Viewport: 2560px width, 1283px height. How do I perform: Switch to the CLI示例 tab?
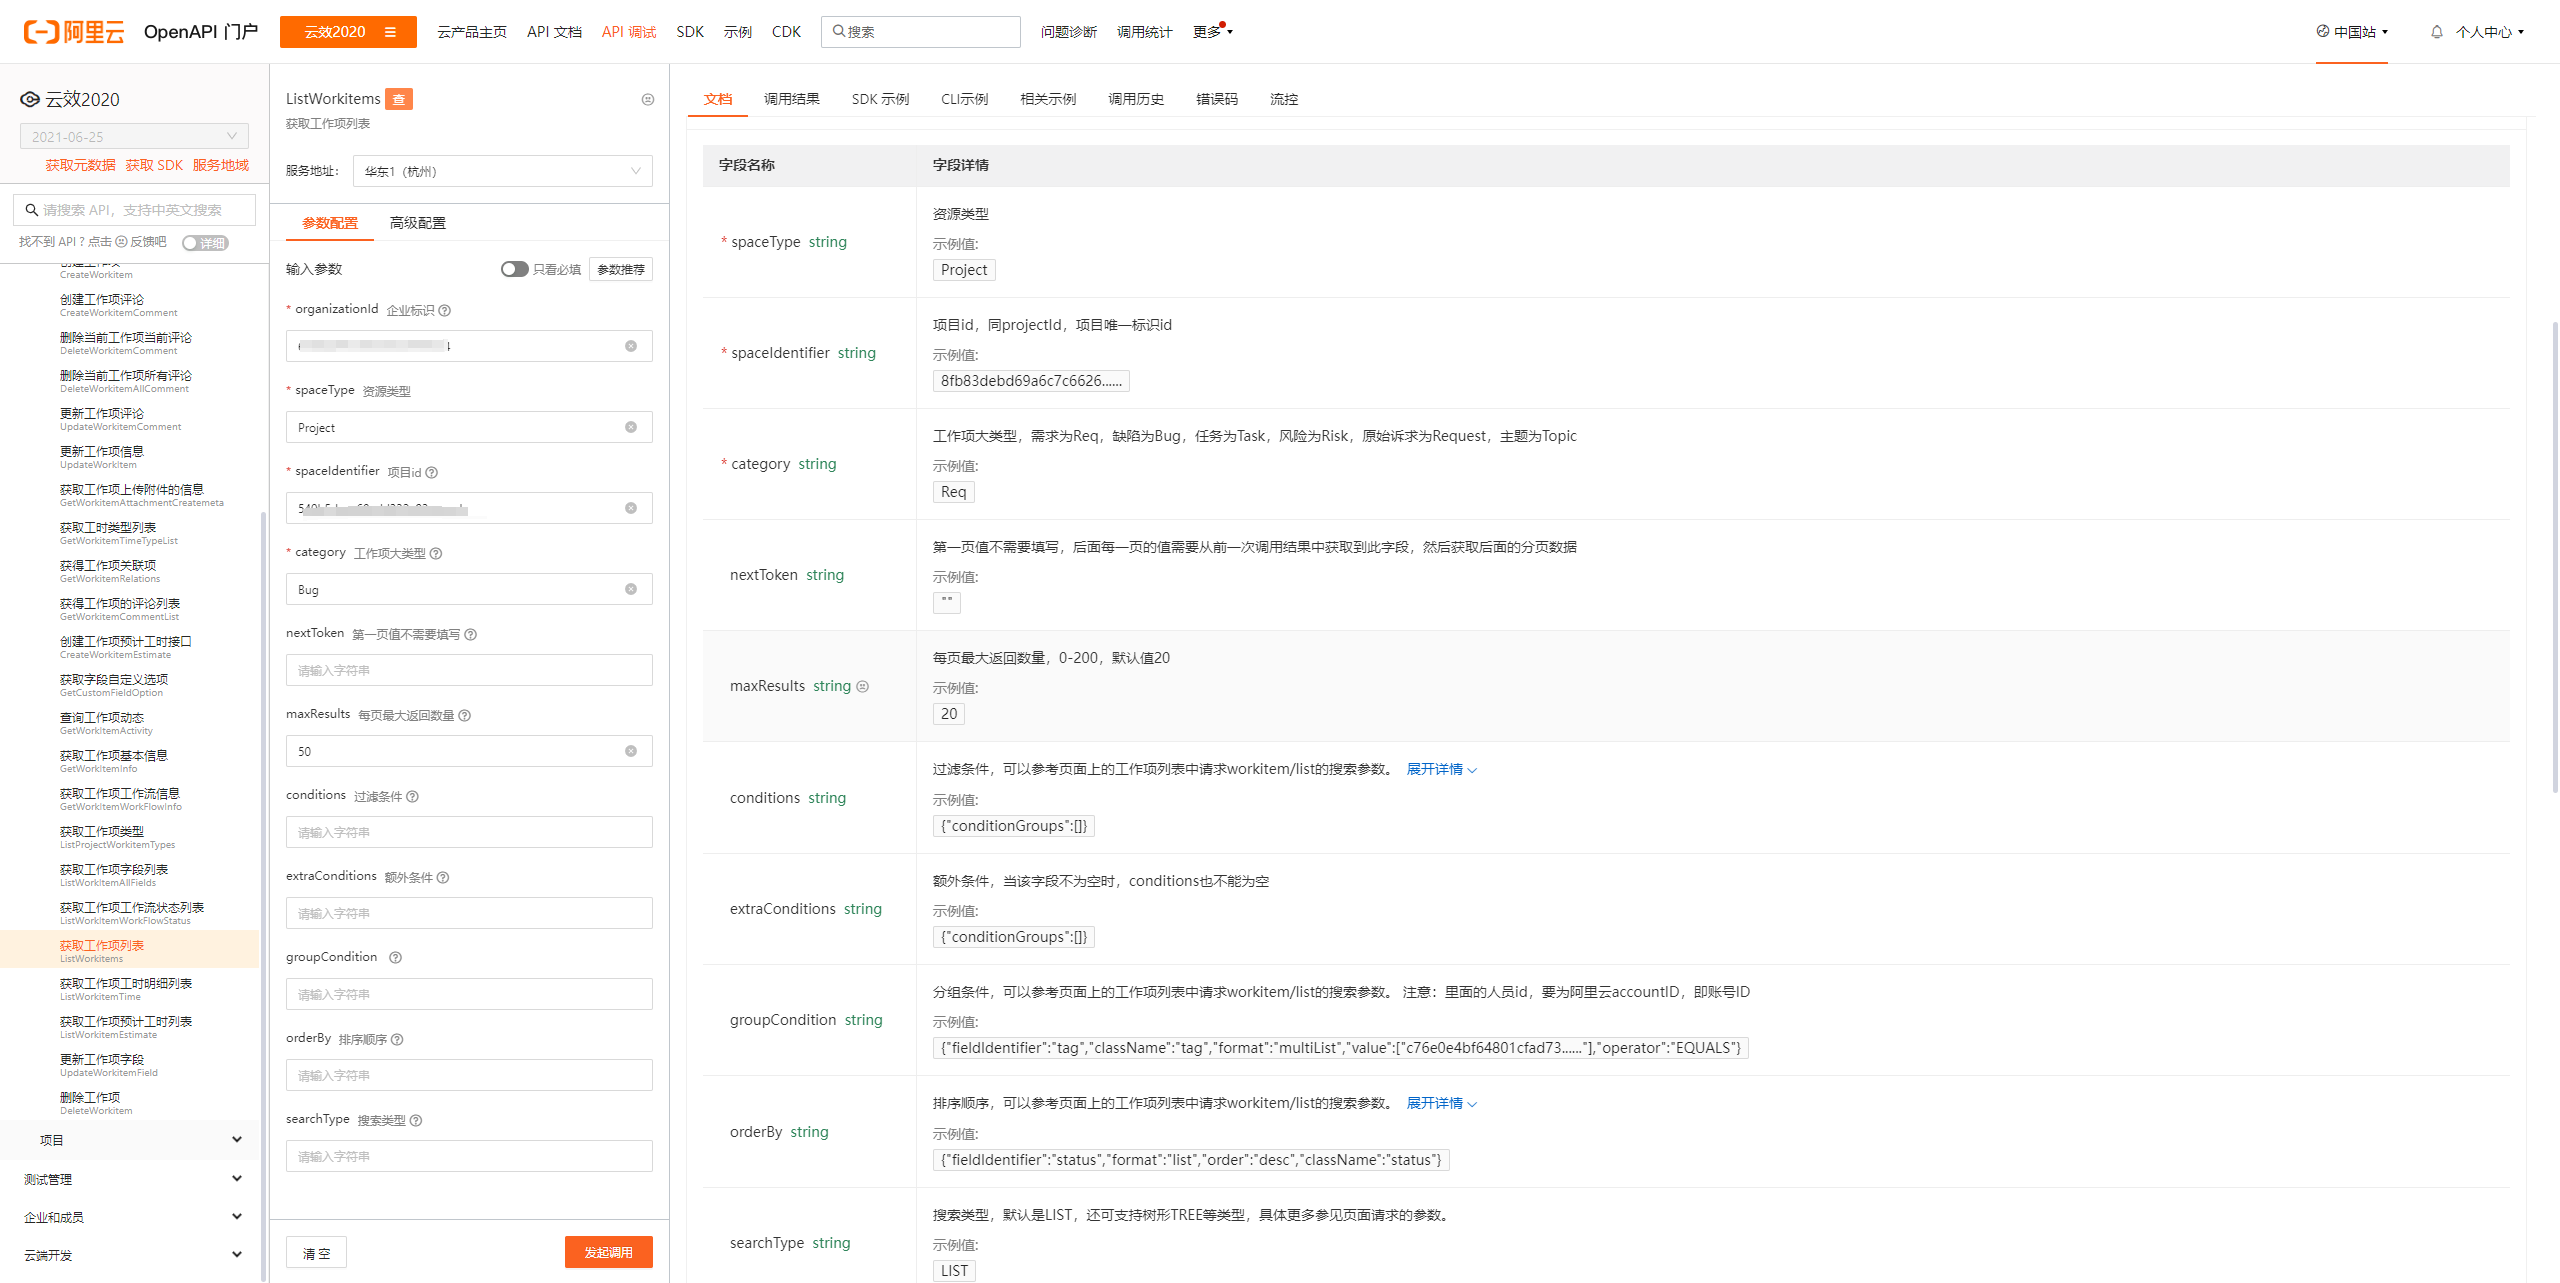964,99
